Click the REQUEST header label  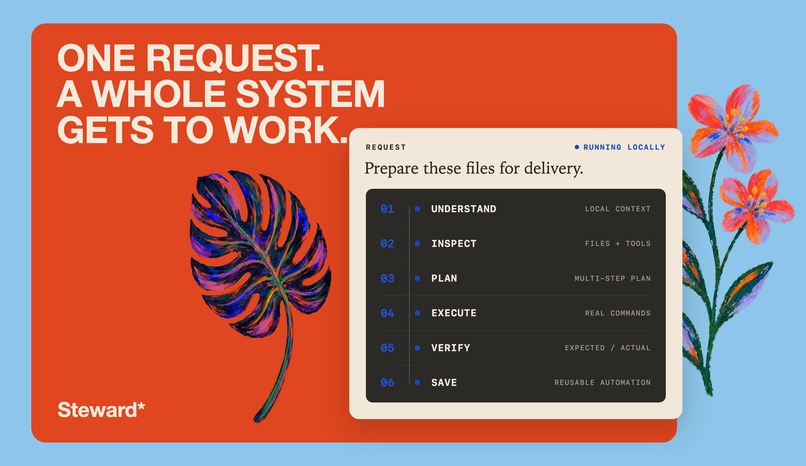pyautogui.click(x=386, y=147)
